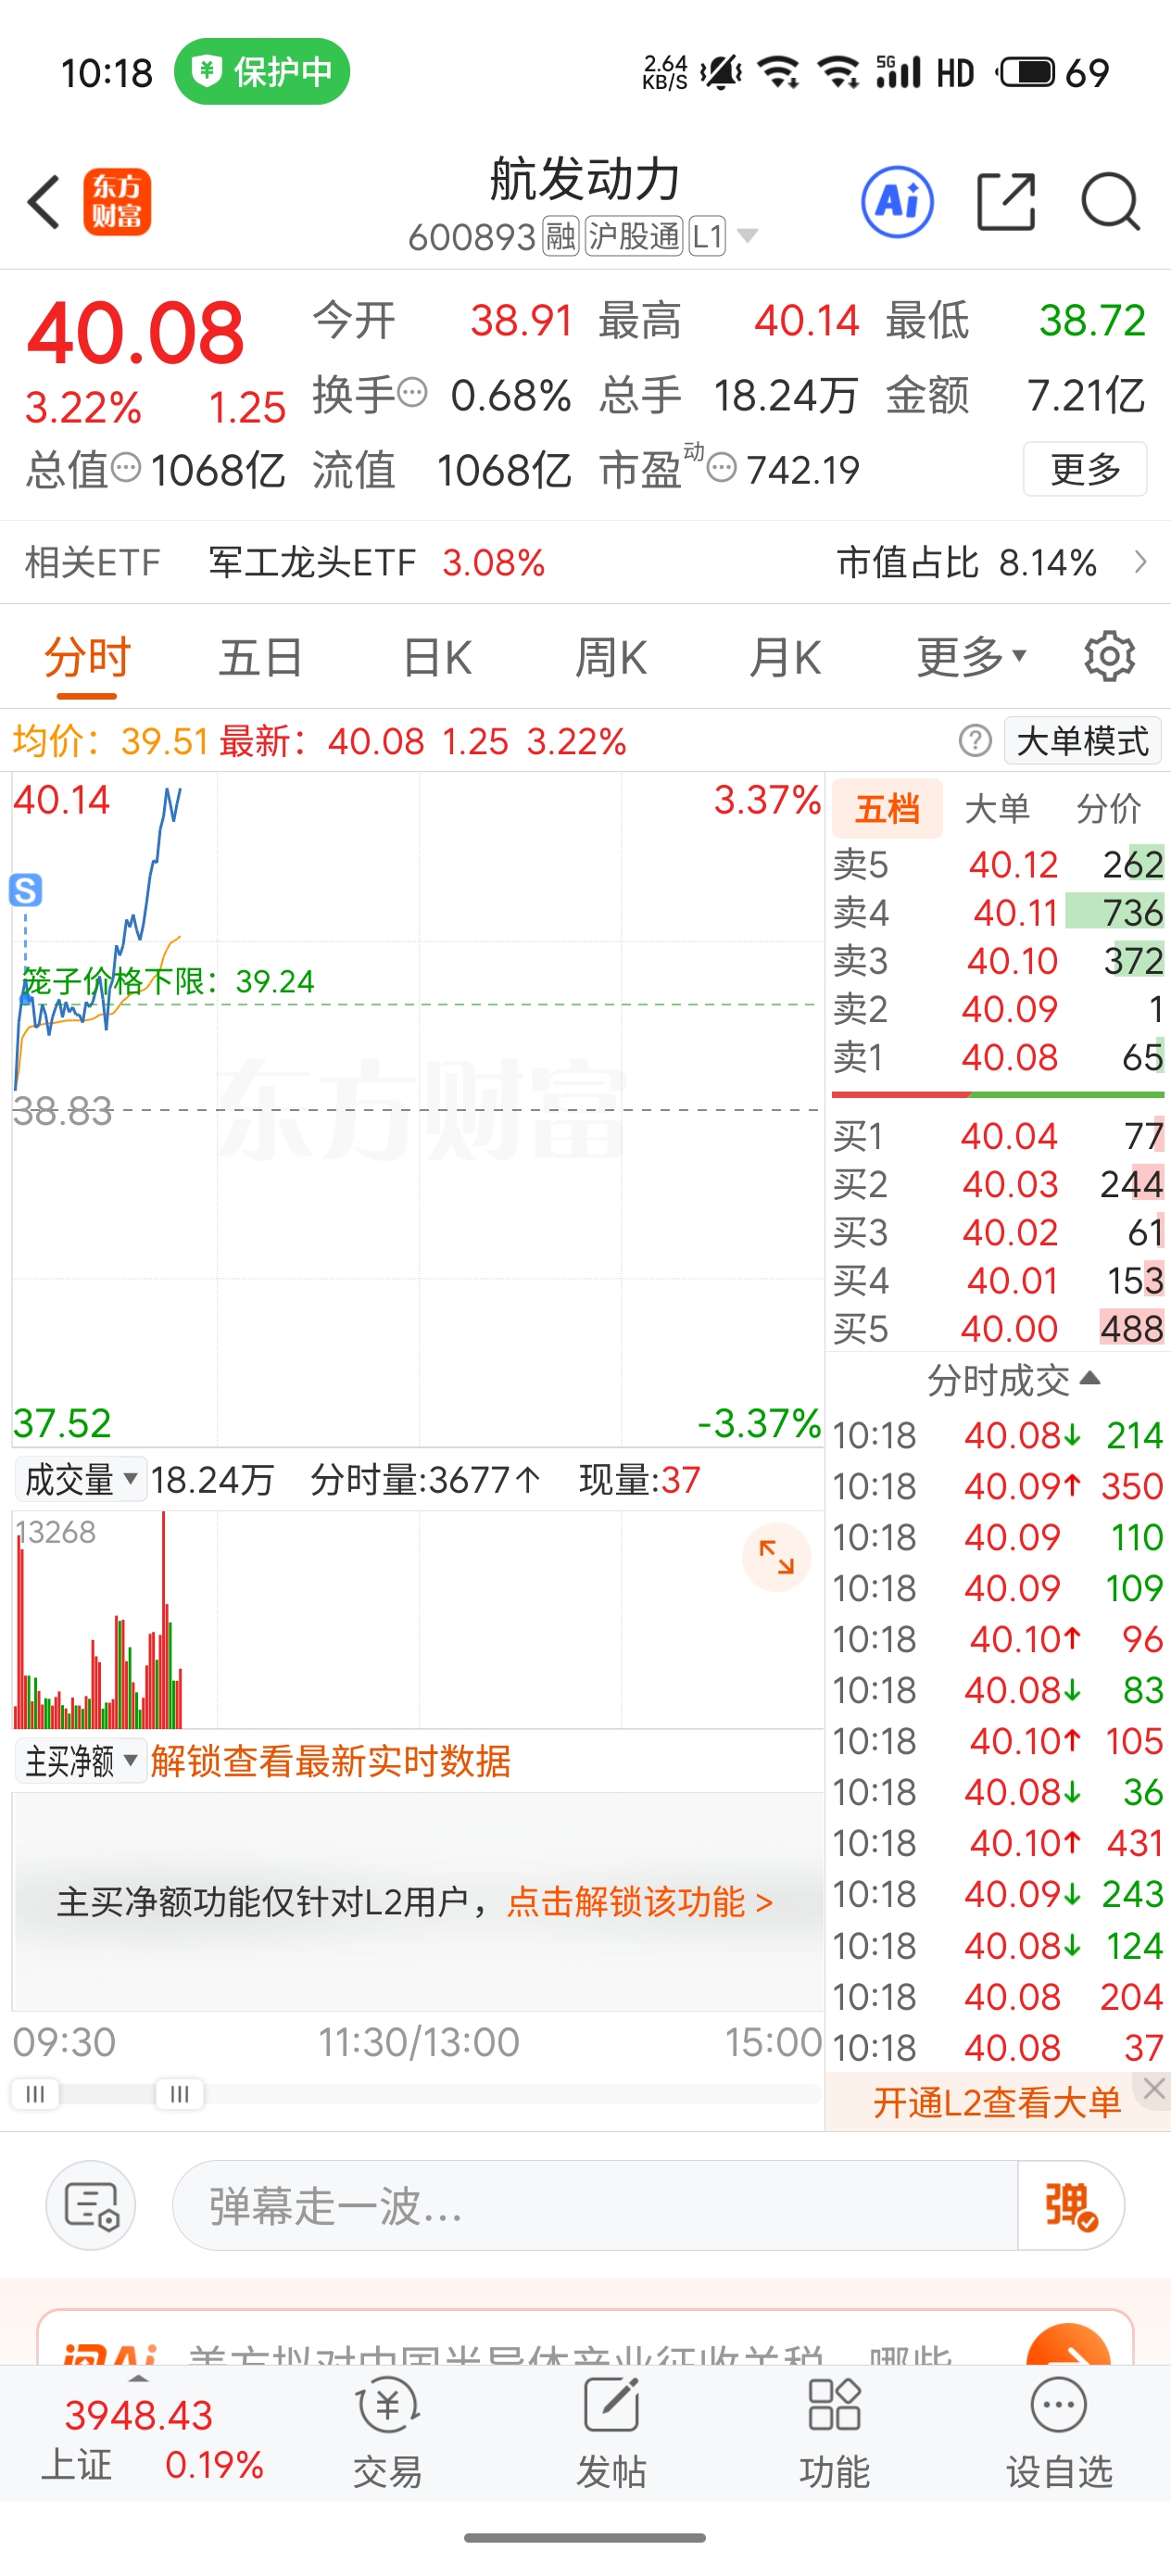Expand stock title dropdown arrow
Screen dimensions: 1171x2576
(x=747, y=236)
